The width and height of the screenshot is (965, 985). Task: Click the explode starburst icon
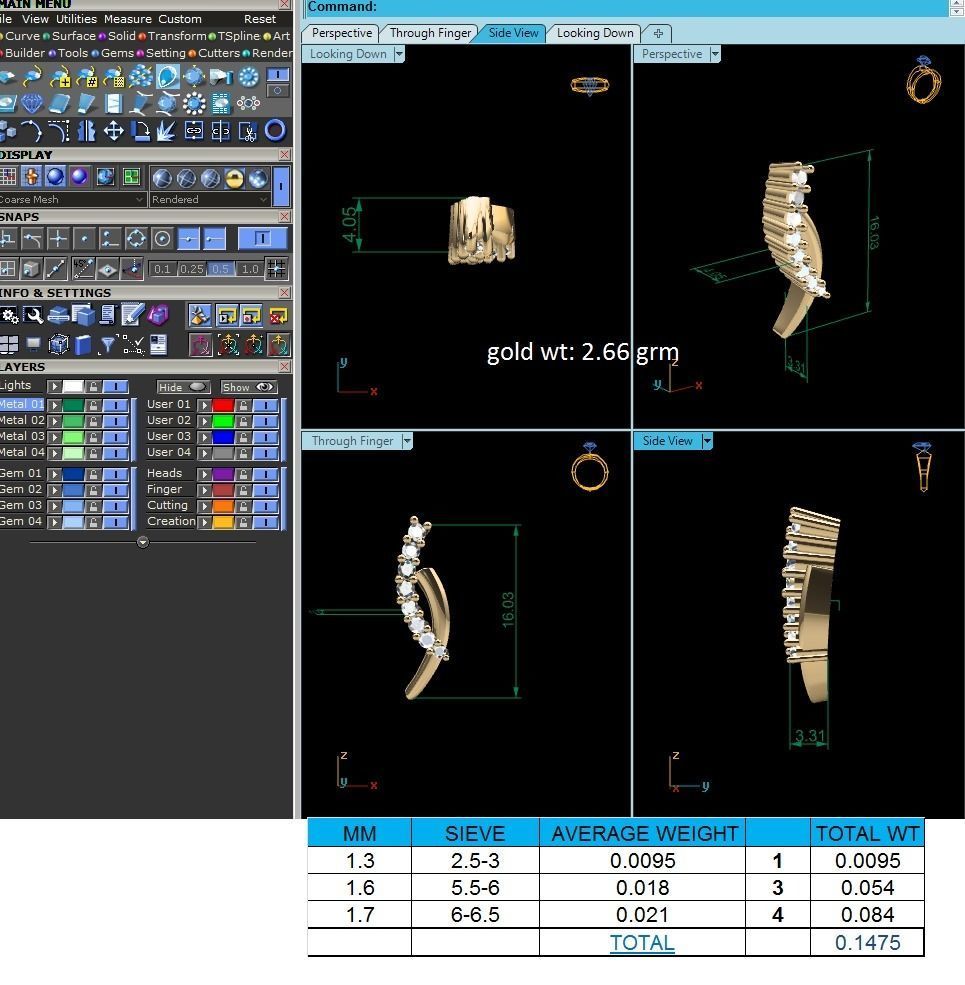tap(166, 131)
